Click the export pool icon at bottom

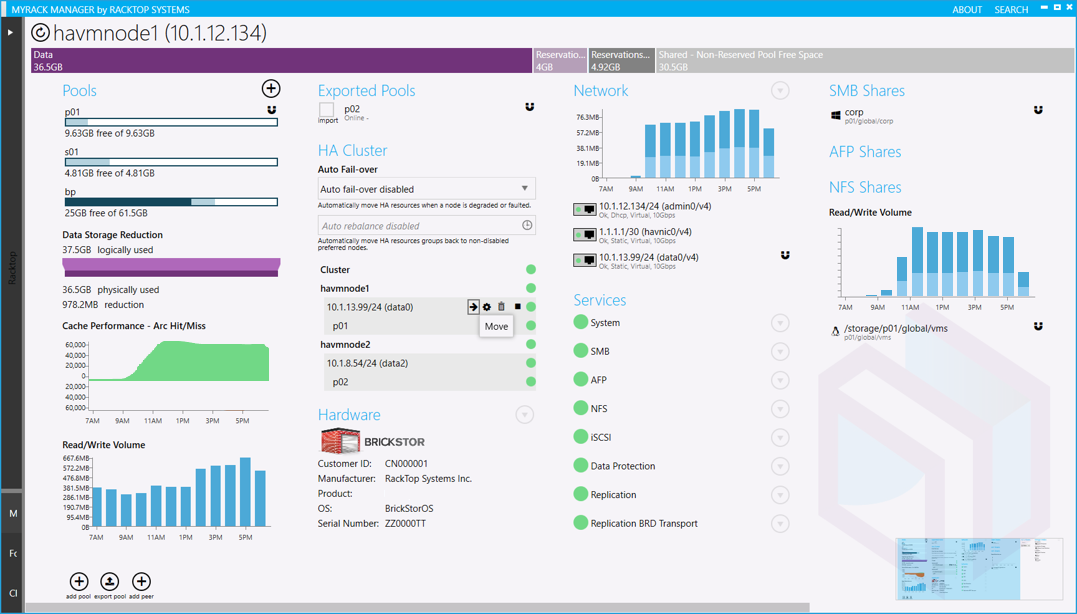(110, 582)
